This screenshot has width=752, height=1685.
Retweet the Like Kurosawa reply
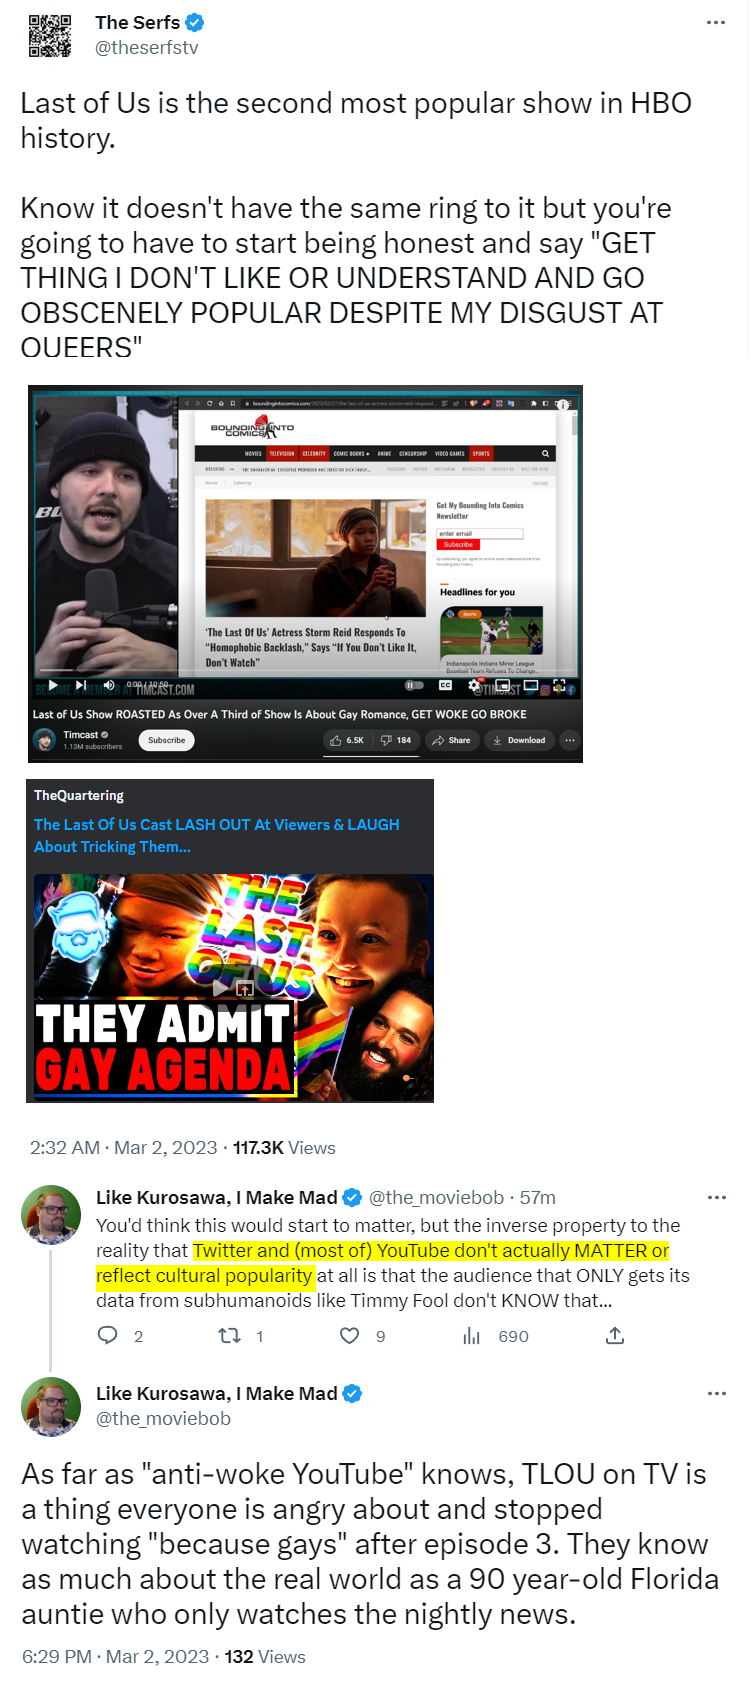230,1335
